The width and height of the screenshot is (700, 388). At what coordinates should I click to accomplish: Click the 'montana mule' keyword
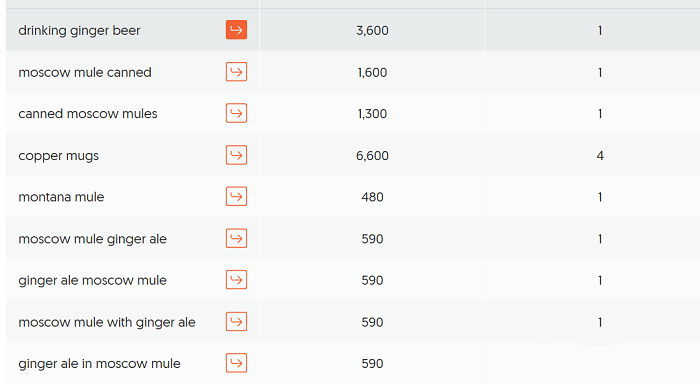click(61, 197)
